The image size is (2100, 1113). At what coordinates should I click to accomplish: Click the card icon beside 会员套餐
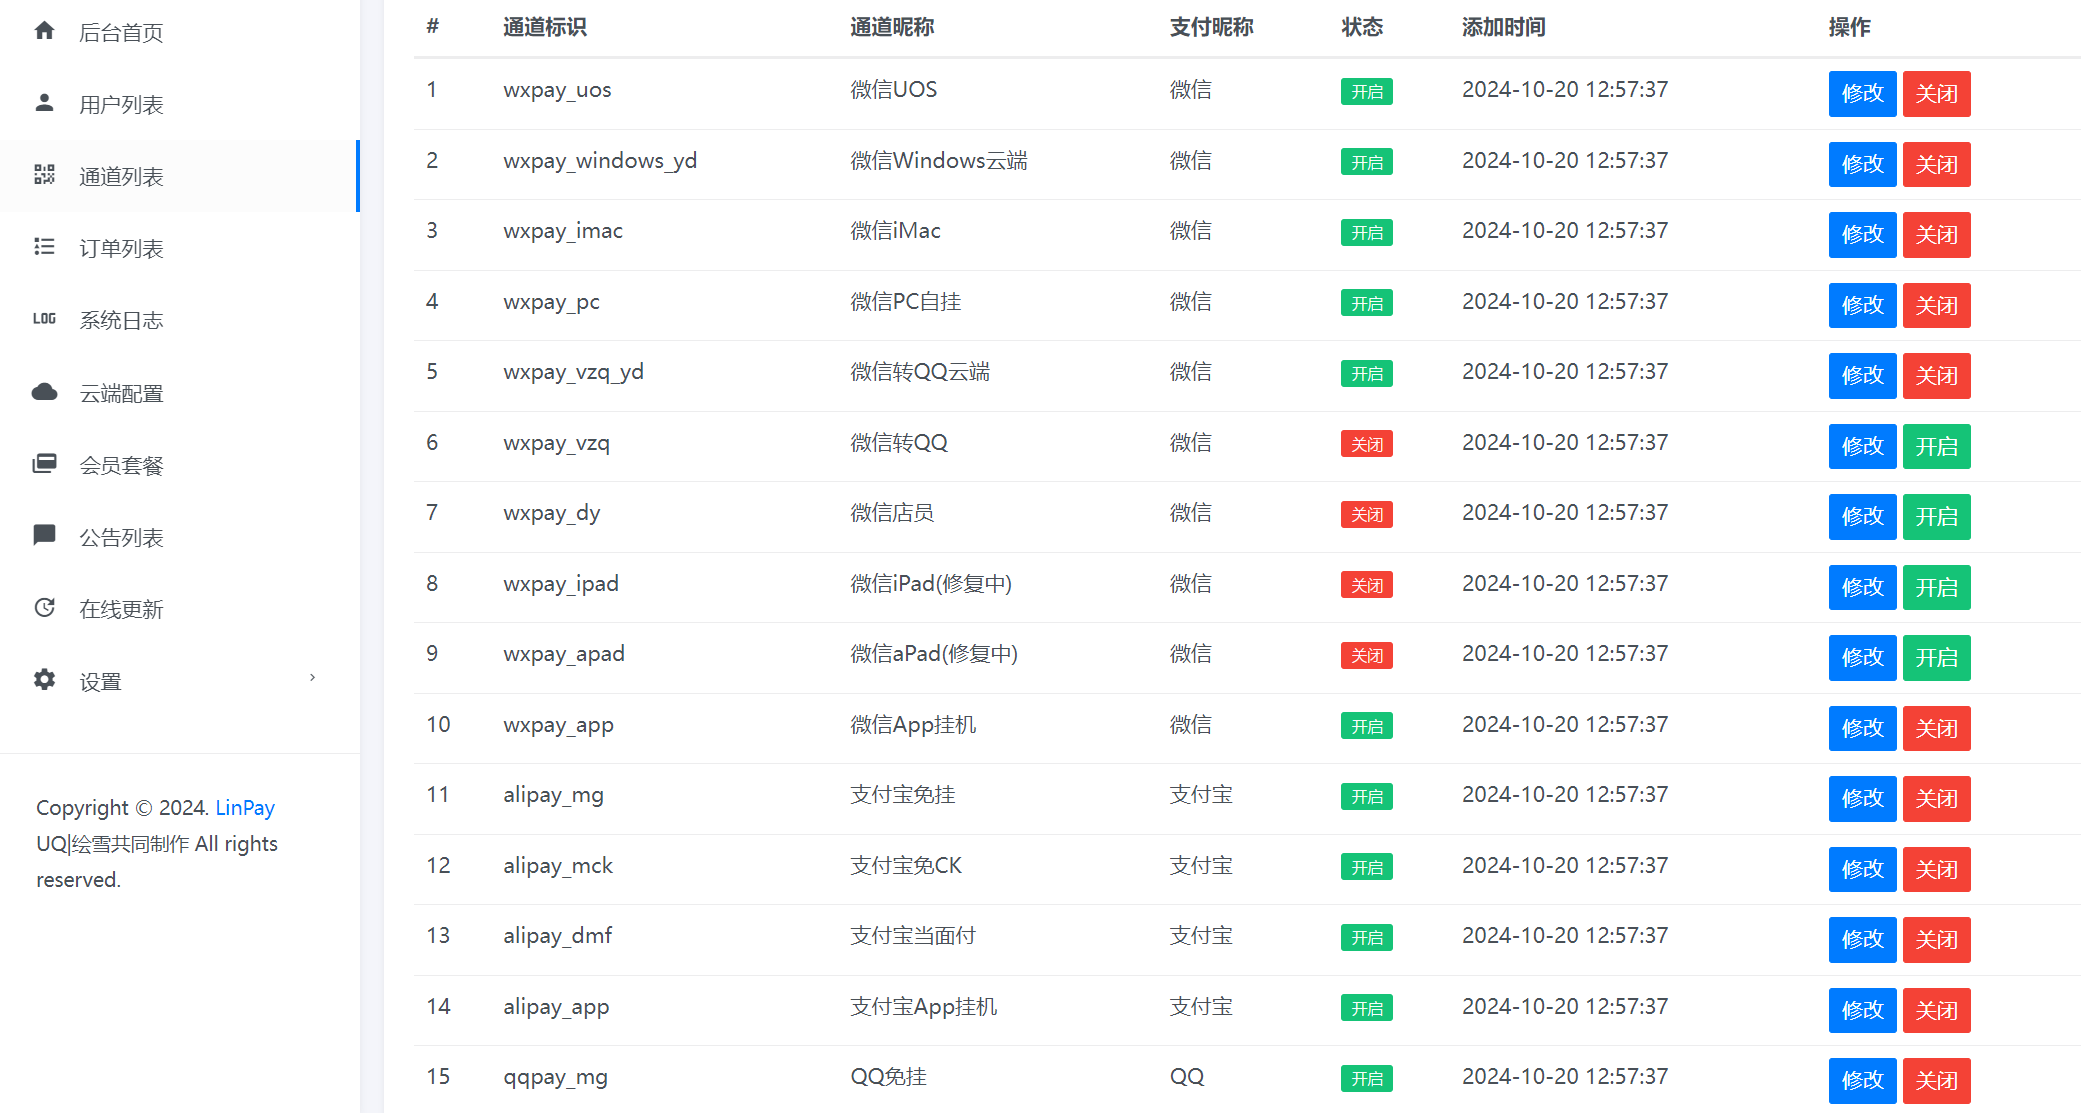tap(44, 464)
